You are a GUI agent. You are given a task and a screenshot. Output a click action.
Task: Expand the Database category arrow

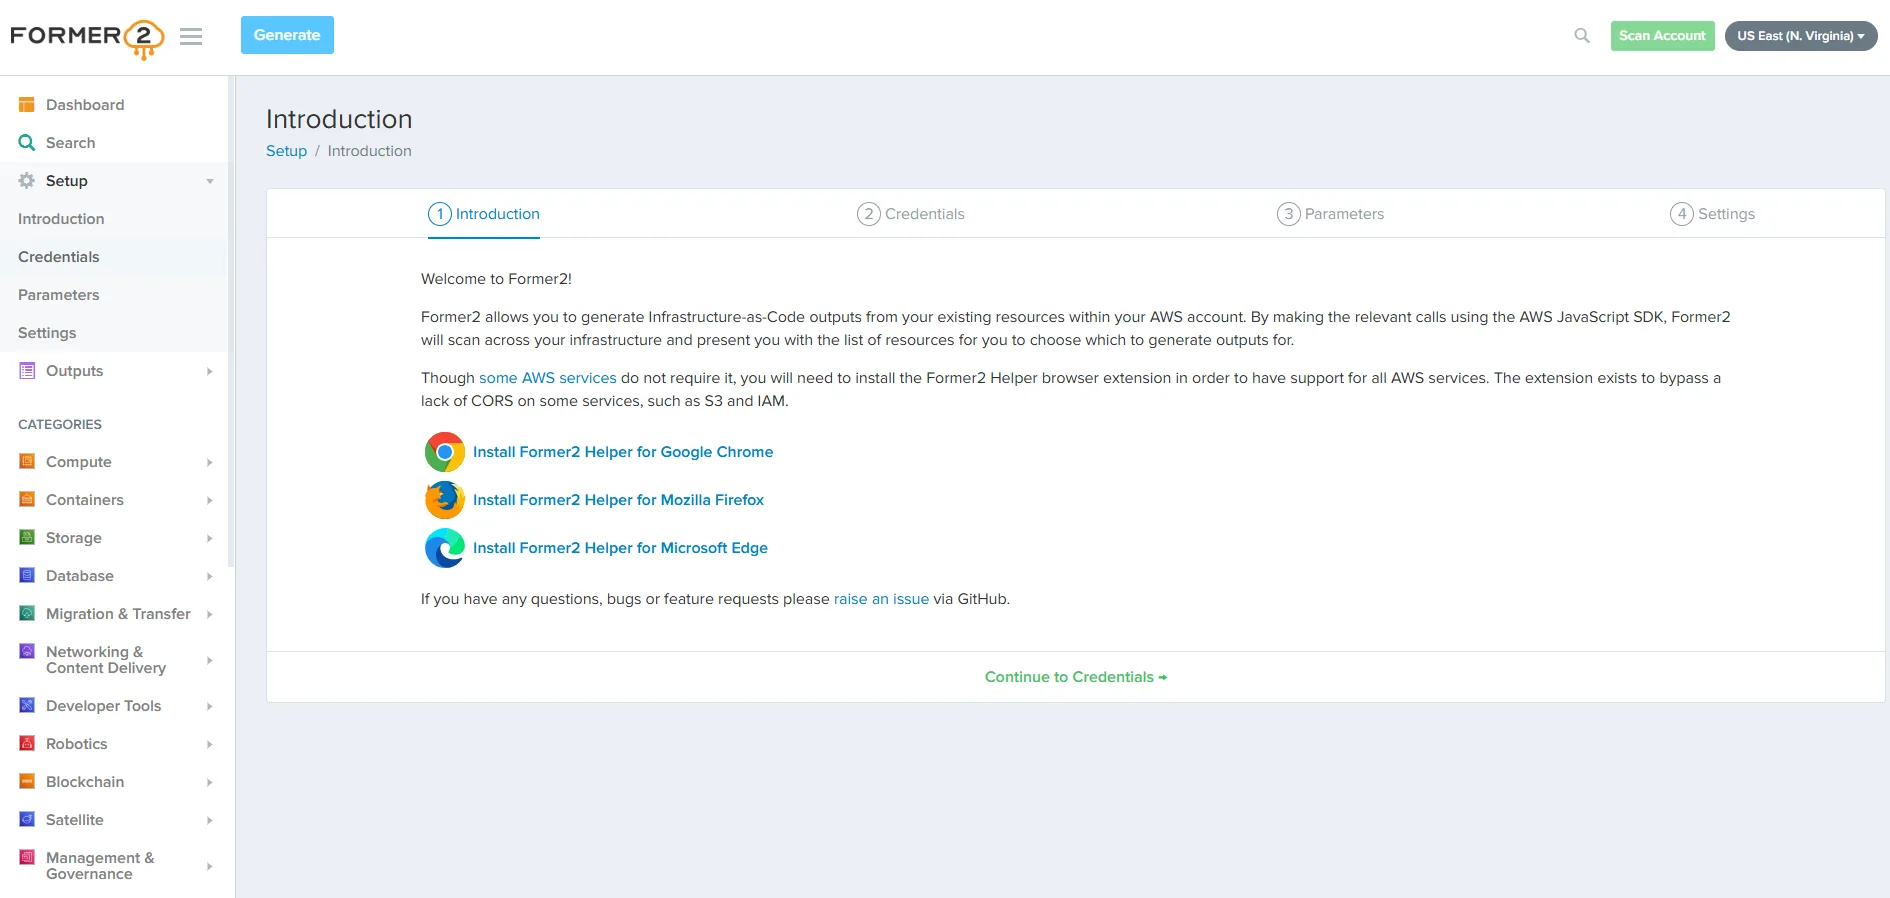click(209, 576)
